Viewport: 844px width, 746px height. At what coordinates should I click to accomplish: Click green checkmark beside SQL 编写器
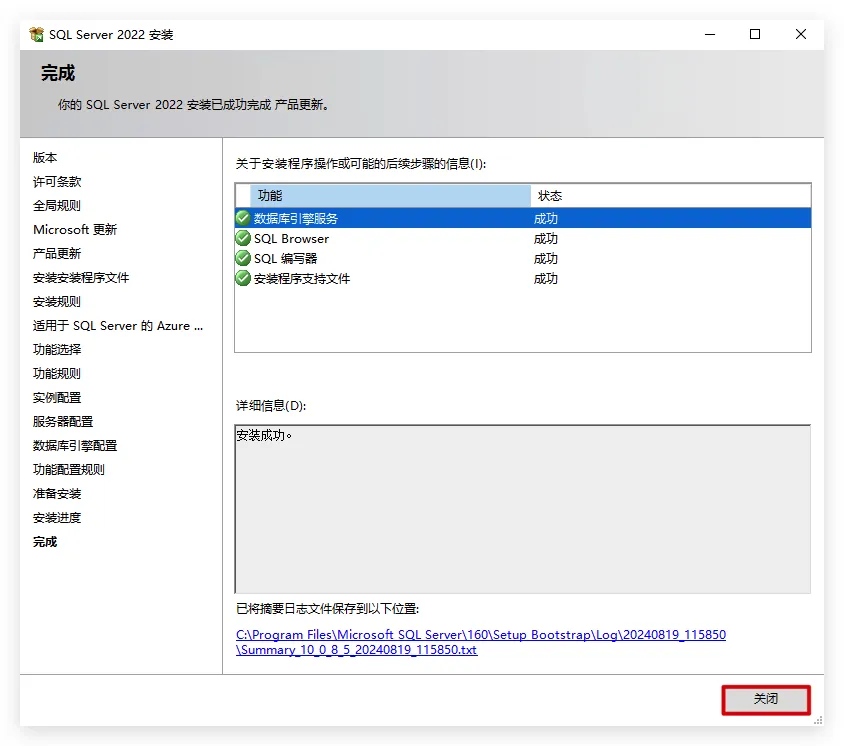(243, 258)
